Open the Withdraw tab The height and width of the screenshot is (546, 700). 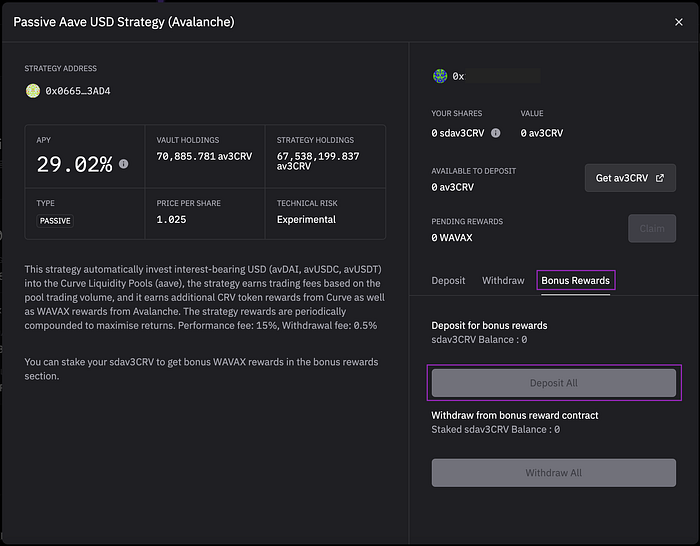point(503,281)
